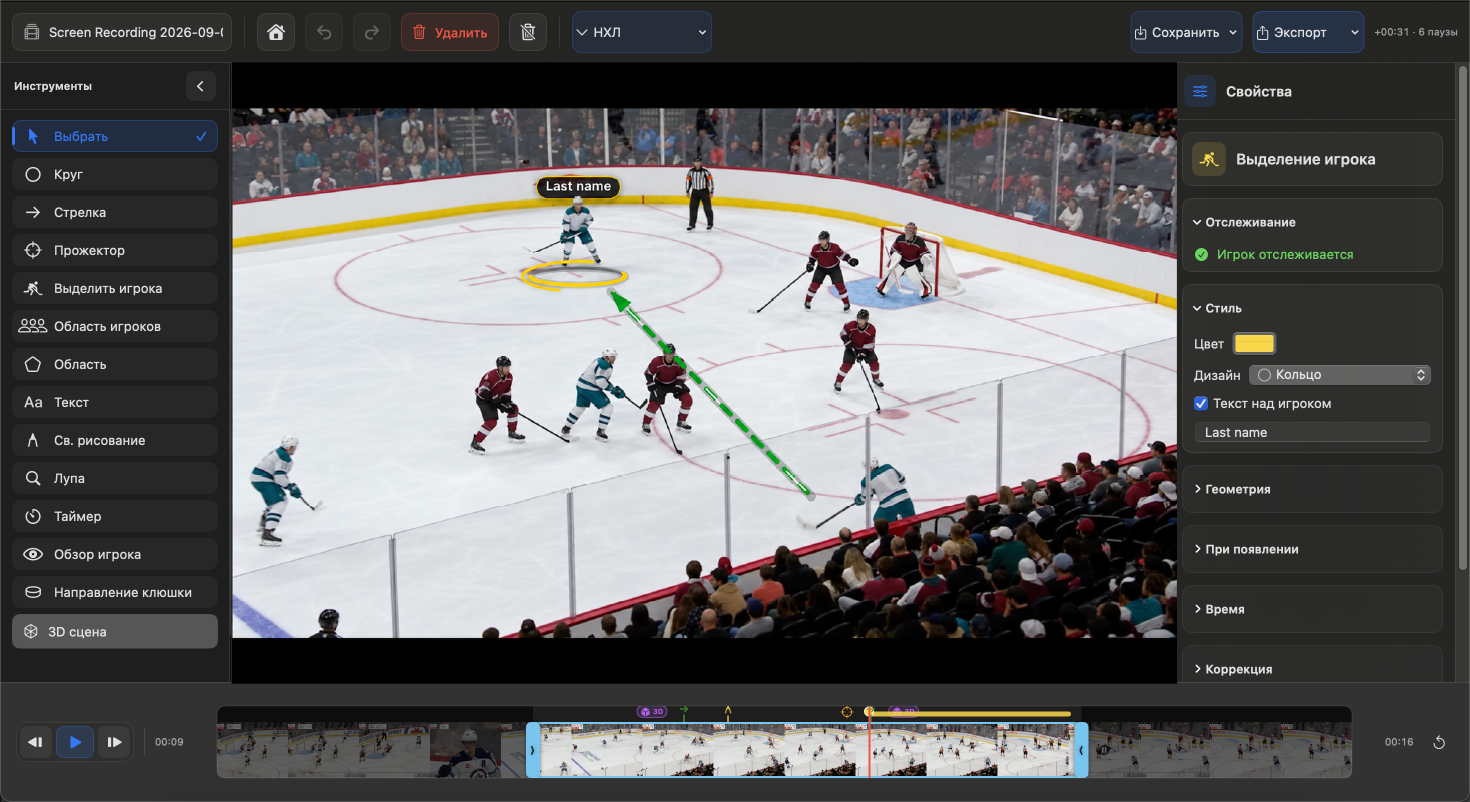Collapse the Инструменты tools panel

point(200,86)
